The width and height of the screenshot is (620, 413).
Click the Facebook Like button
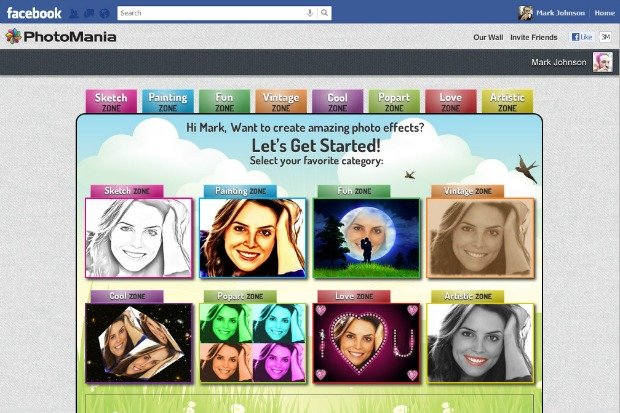tap(581, 36)
